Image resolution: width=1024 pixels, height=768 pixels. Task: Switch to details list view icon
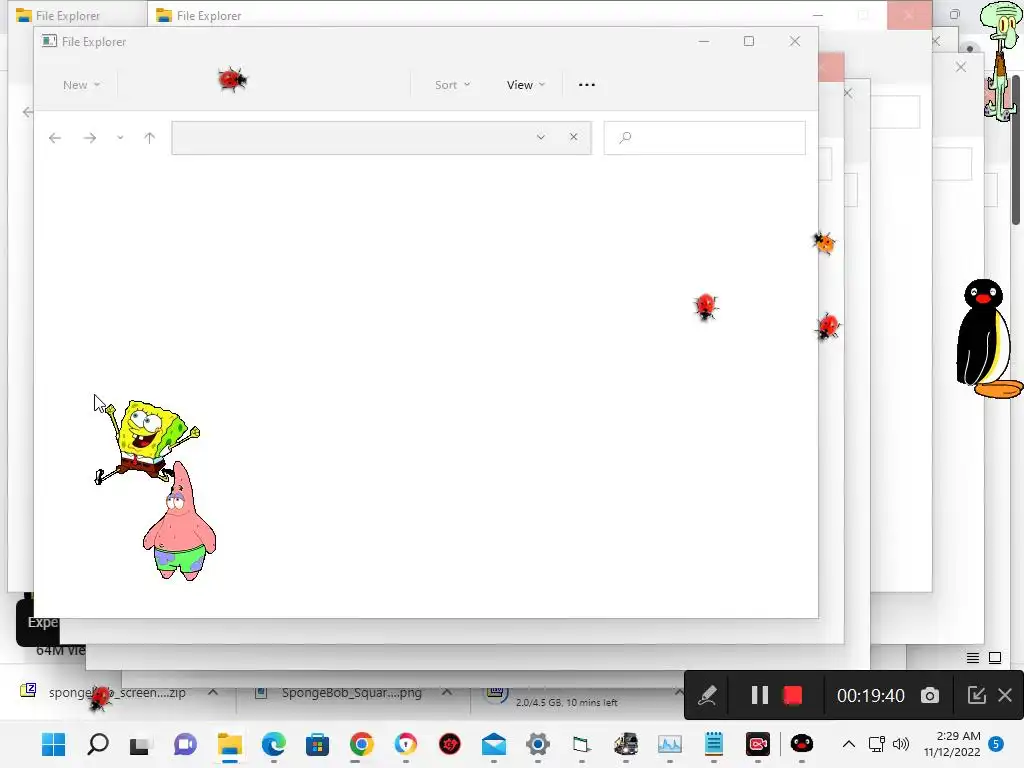click(x=972, y=658)
